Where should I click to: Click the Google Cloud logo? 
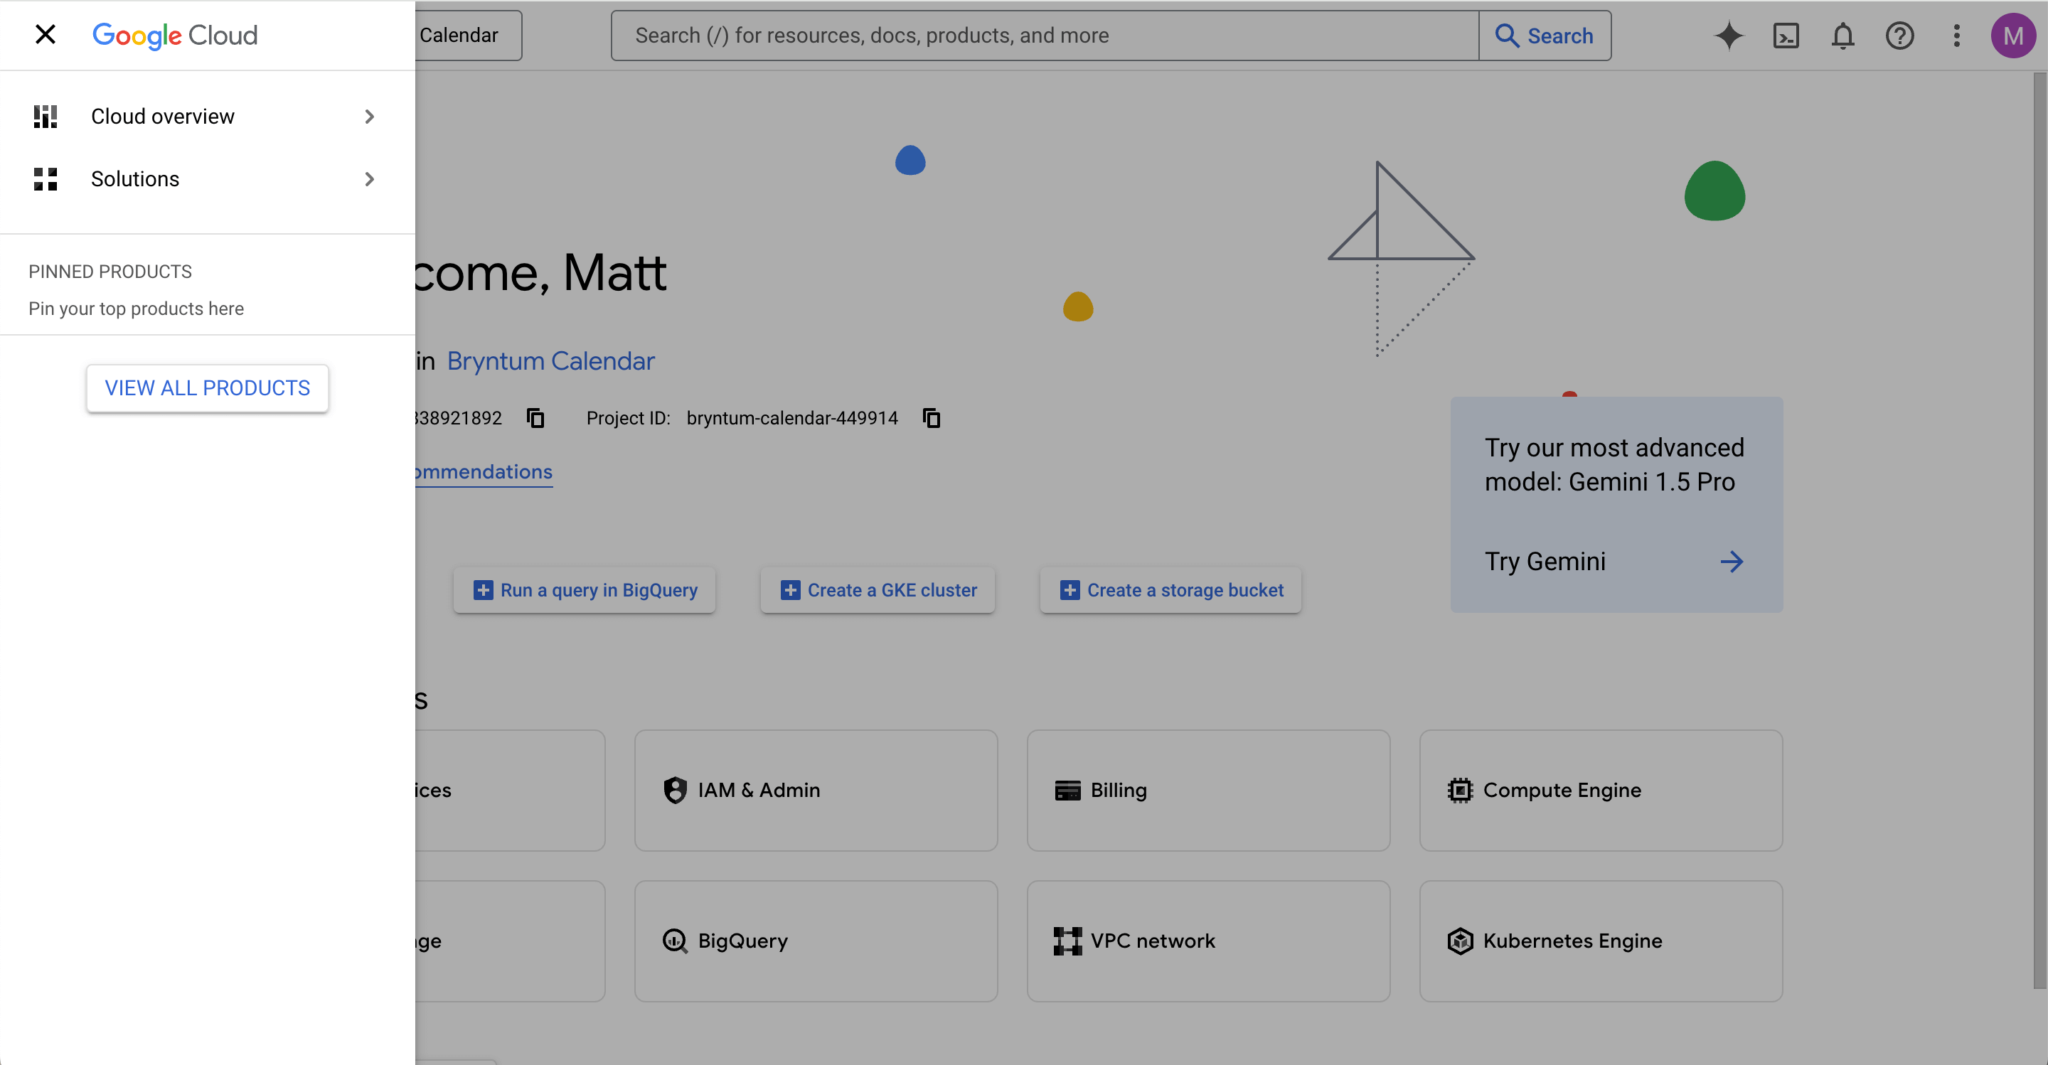[x=175, y=35]
